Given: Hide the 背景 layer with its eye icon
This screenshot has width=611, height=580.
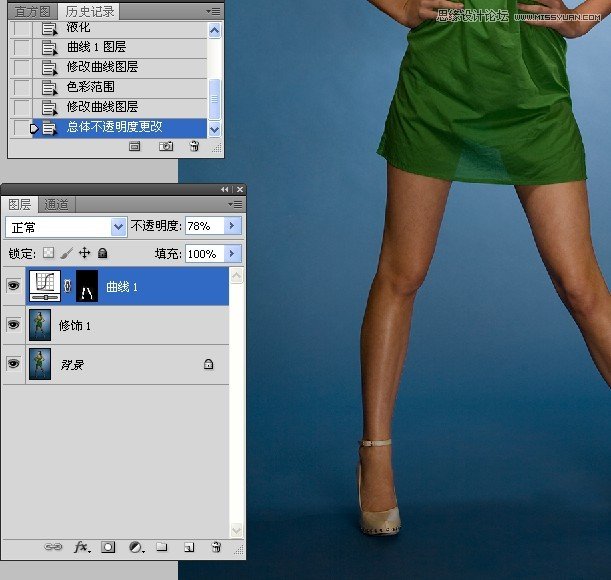Looking at the screenshot, I should click(x=14, y=365).
